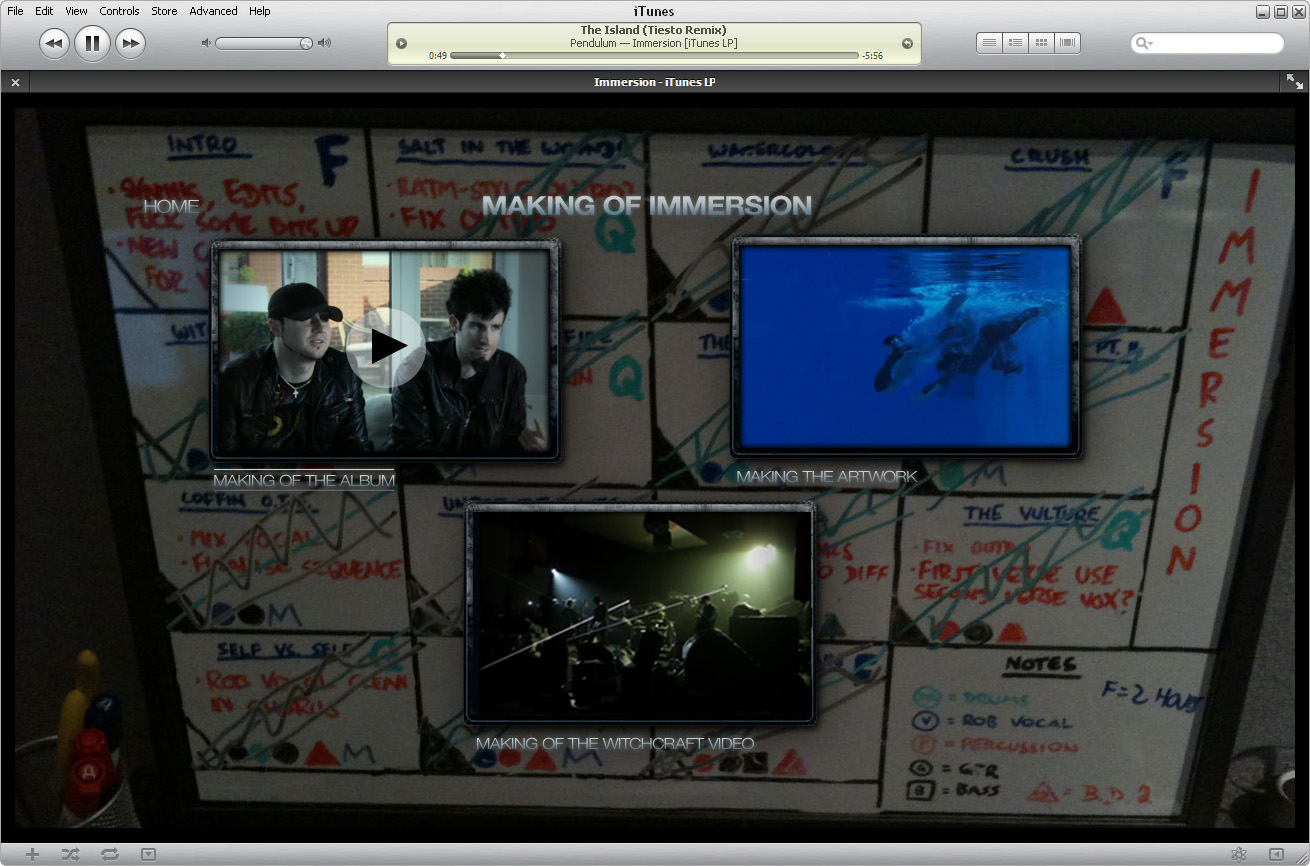Screen dimensions: 1310x866
Task: Click the song title The Island (Tiesto Remix)
Action: tap(654, 30)
